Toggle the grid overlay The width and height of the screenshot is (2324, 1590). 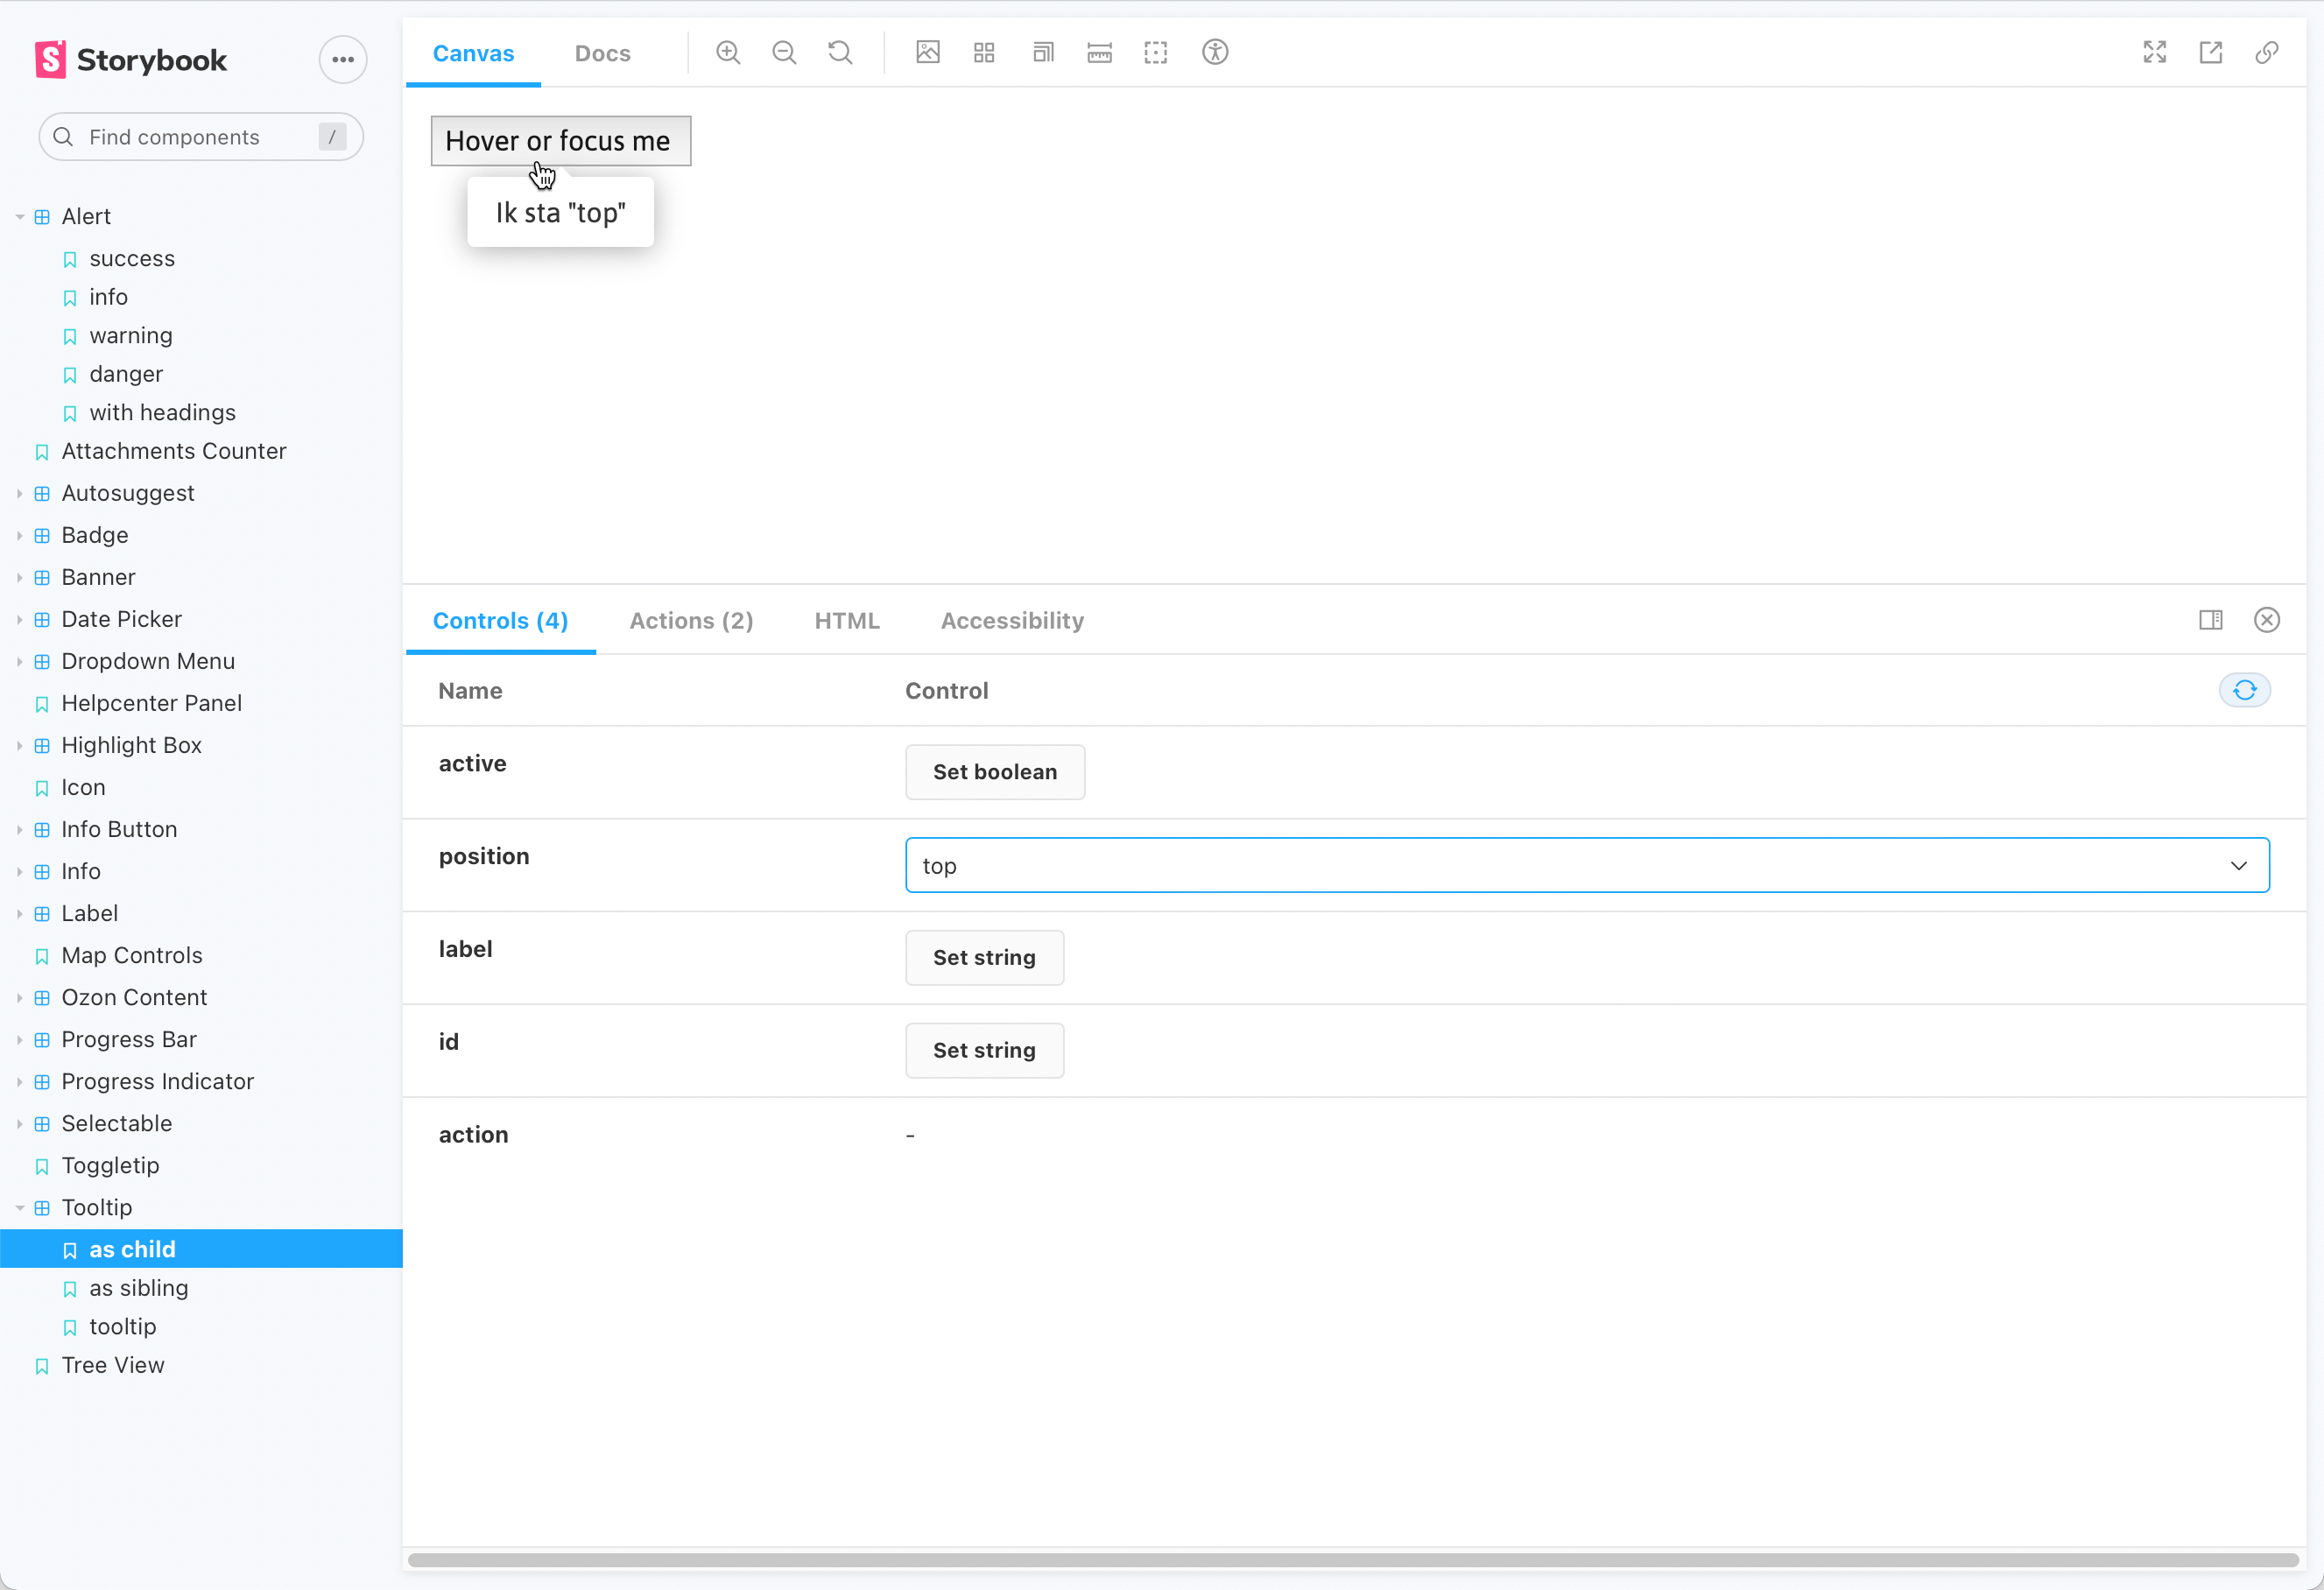click(x=984, y=52)
